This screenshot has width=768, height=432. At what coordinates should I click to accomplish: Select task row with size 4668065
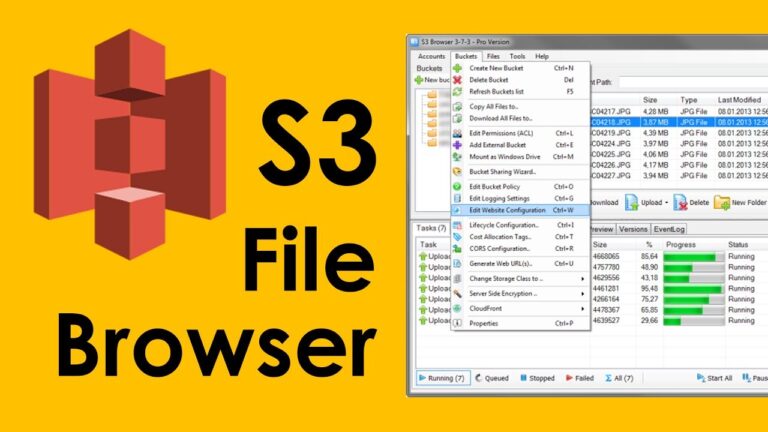pos(679,256)
